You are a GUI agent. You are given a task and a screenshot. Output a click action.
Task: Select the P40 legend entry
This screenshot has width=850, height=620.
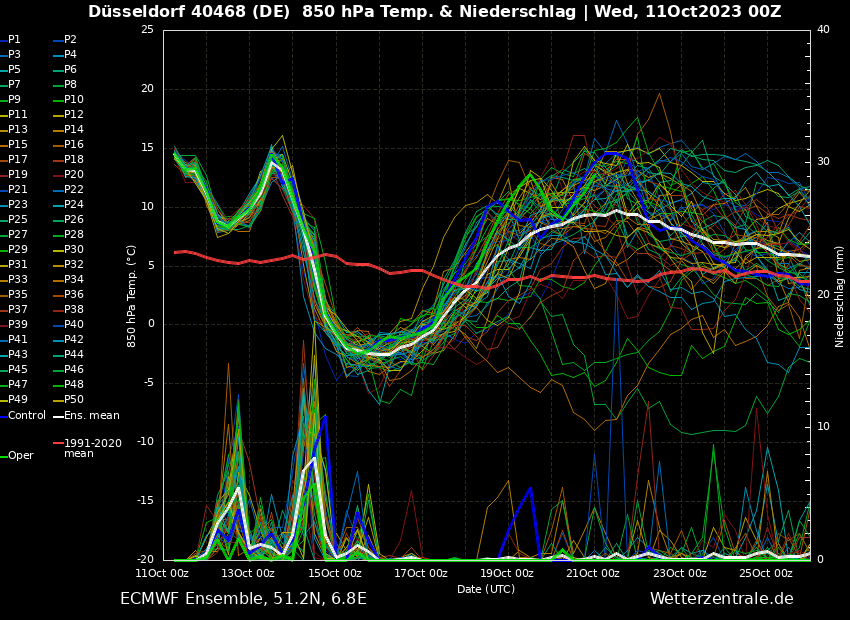point(73,324)
